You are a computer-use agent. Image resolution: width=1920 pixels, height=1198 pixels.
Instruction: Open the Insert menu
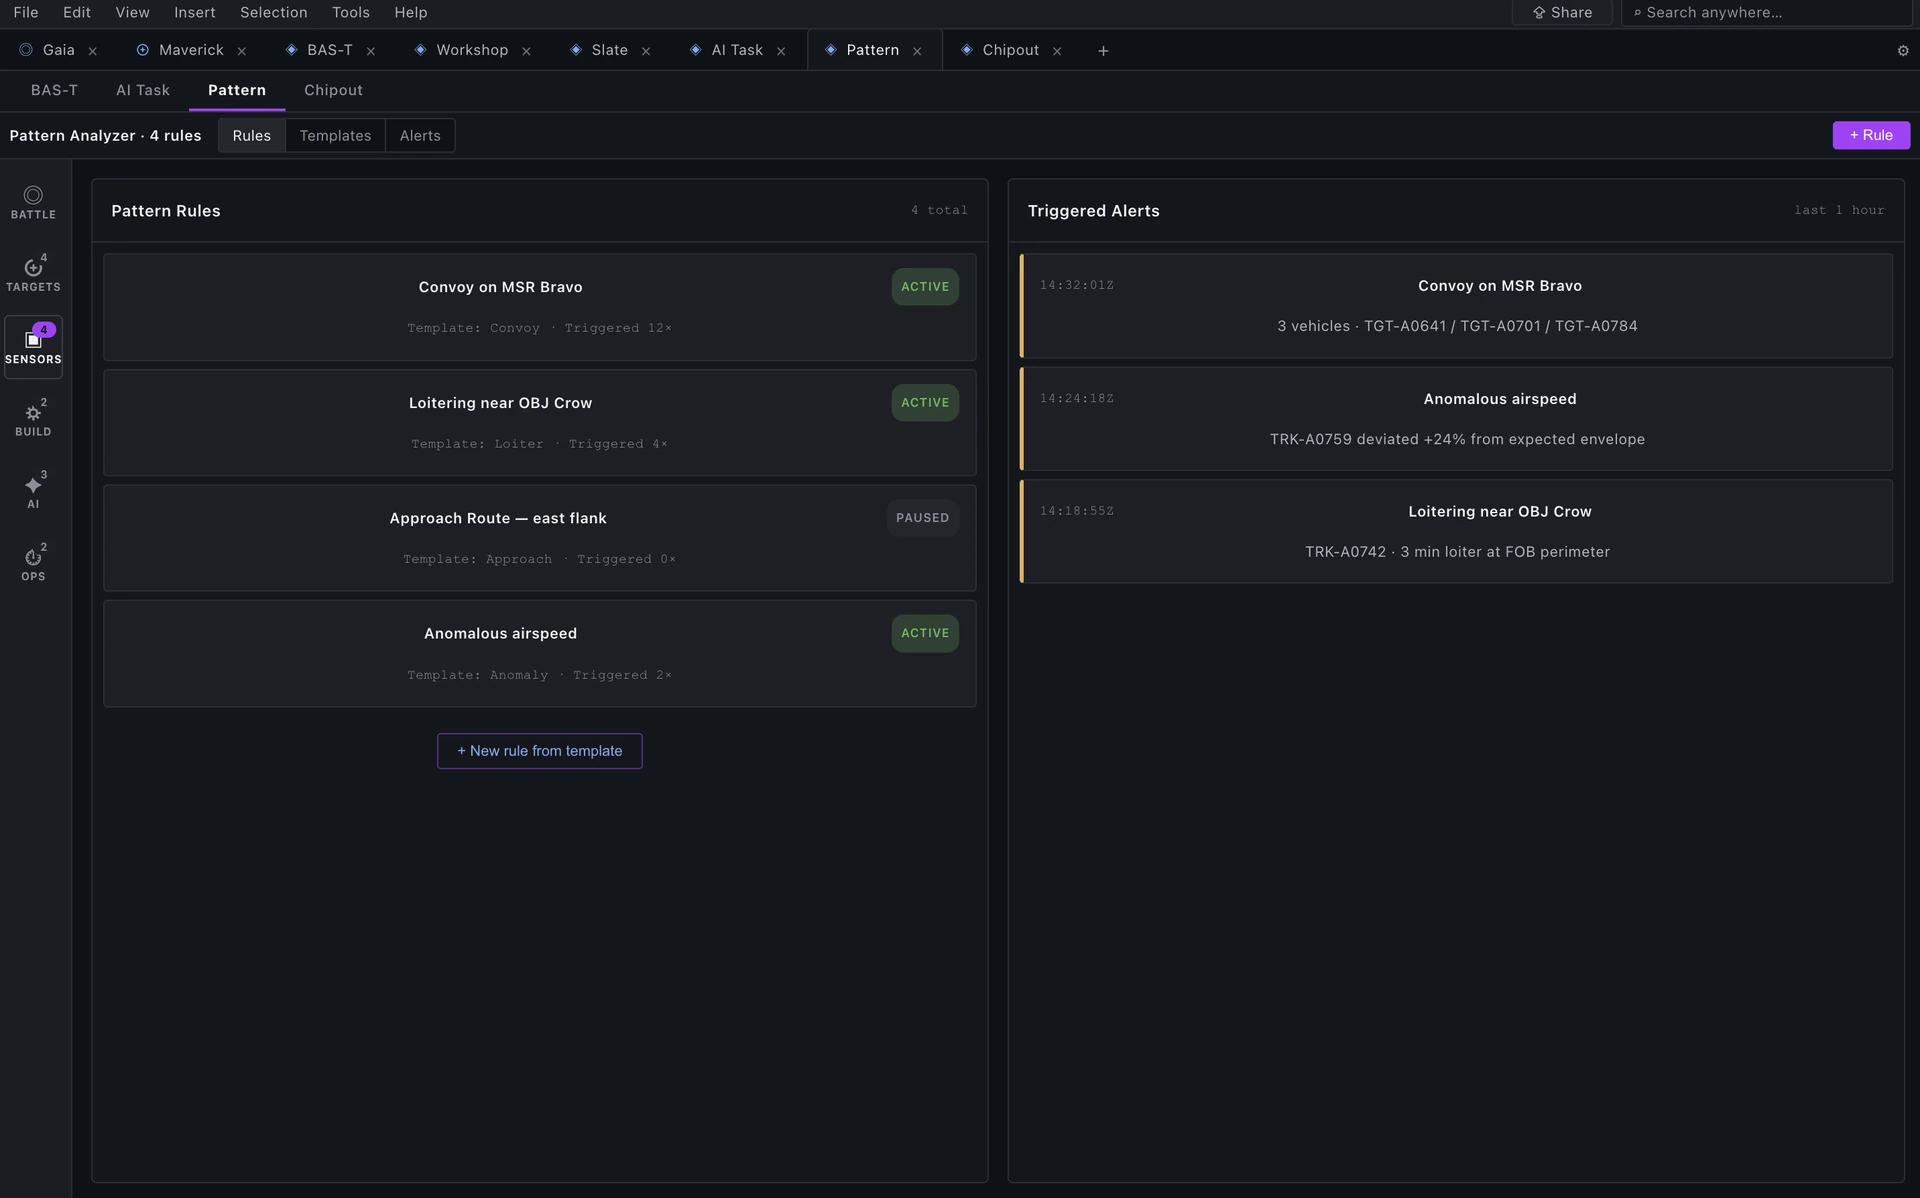pos(195,13)
